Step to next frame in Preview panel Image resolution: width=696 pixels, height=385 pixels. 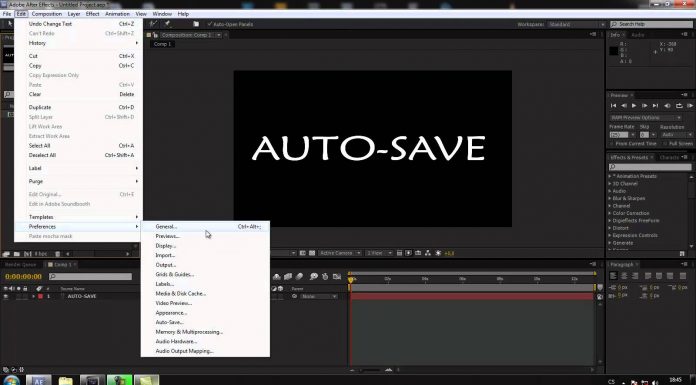pos(645,106)
